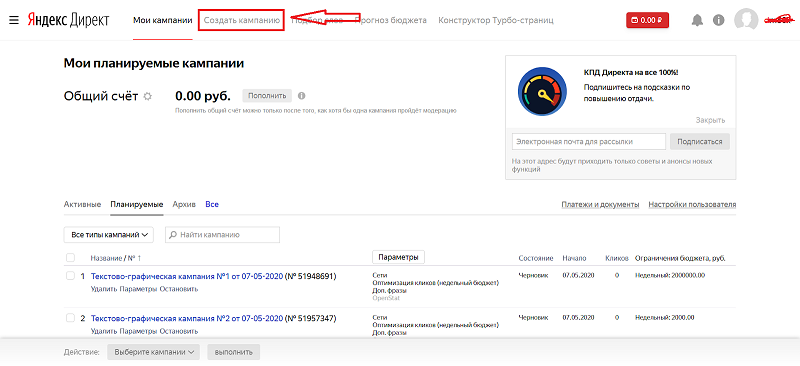
Task: Click the info icon beside Пополнить
Action: [302, 95]
